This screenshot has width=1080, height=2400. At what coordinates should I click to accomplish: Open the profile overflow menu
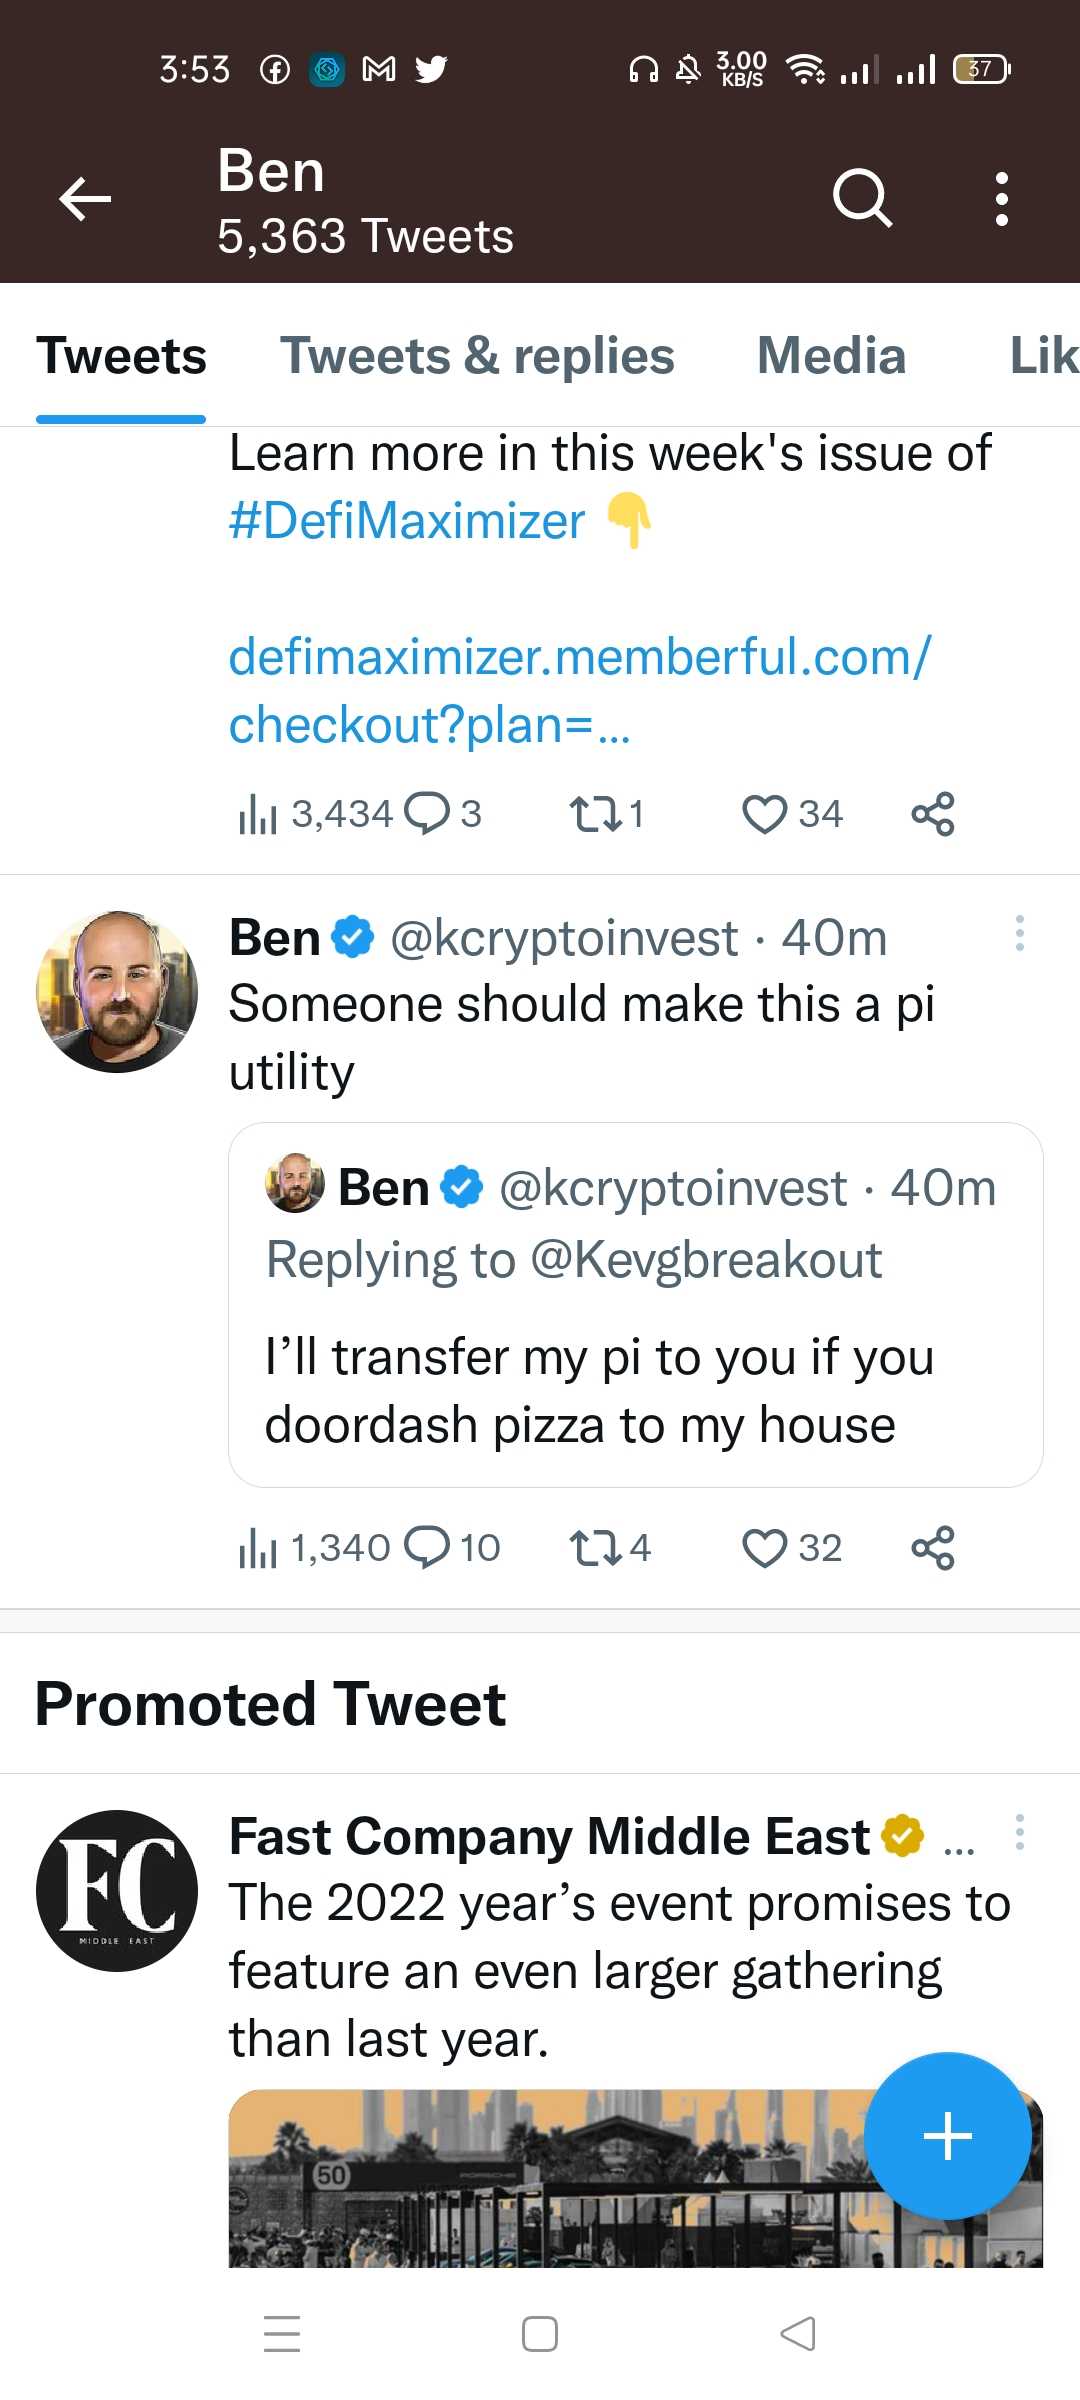tap(1001, 198)
